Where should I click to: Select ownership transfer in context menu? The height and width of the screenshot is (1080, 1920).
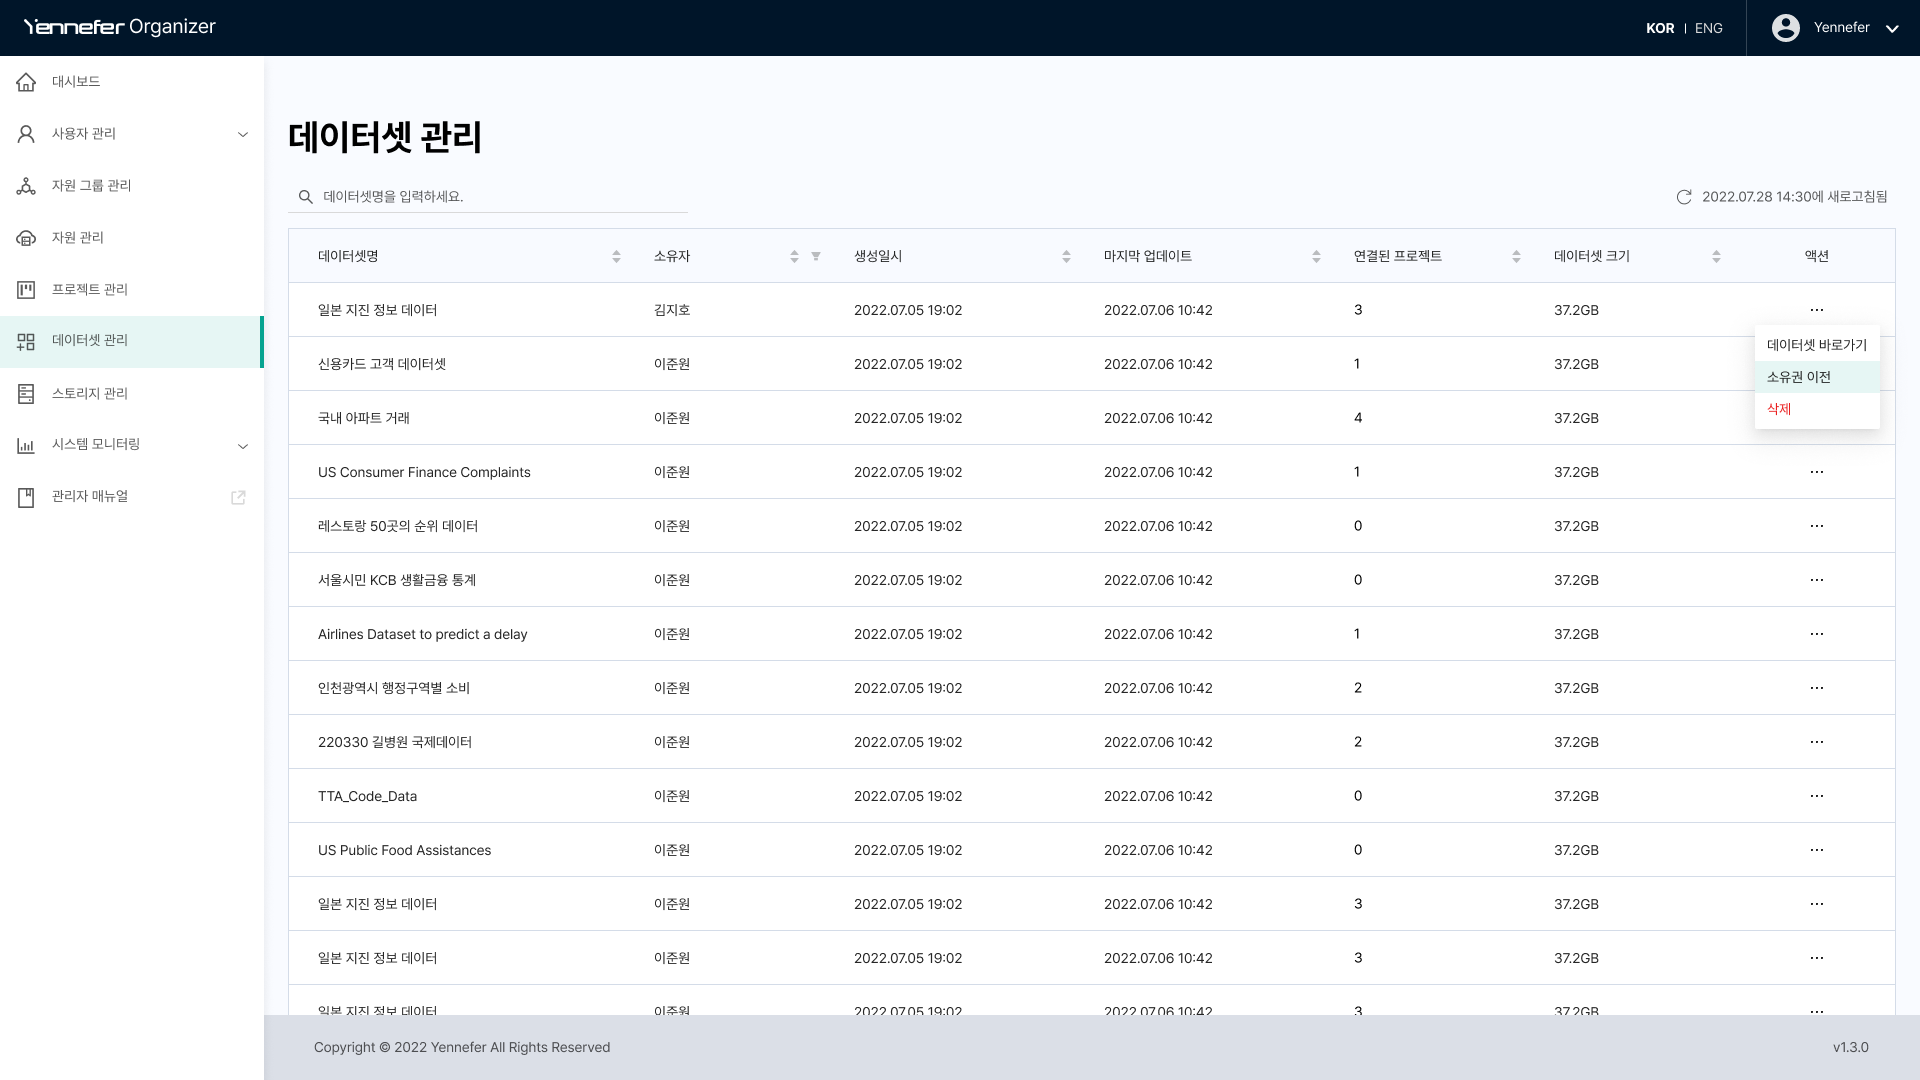pyautogui.click(x=1798, y=377)
